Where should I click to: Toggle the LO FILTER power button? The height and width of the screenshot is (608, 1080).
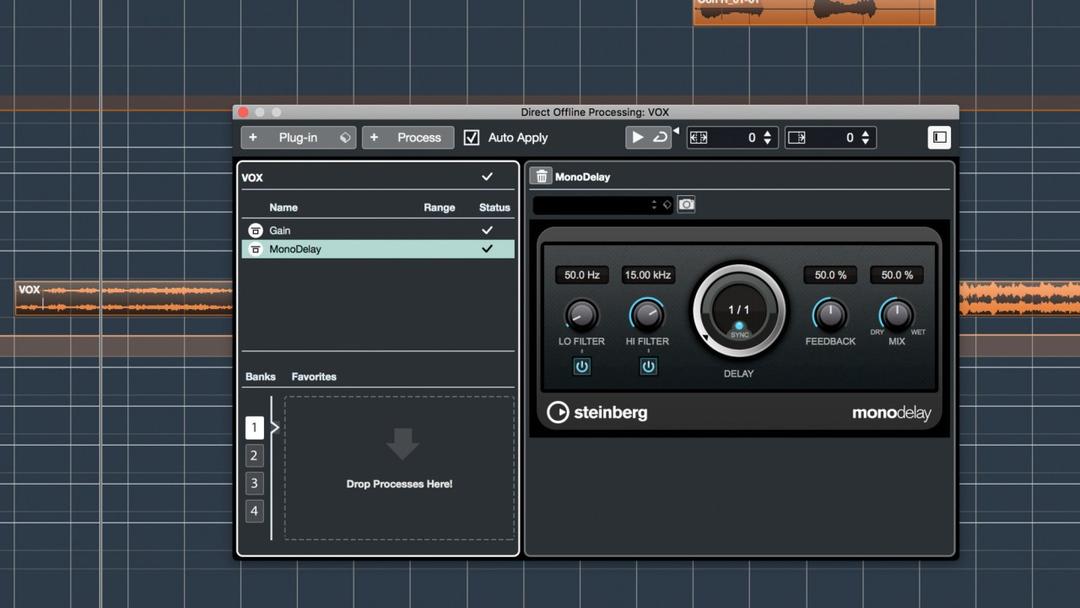(581, 366)
